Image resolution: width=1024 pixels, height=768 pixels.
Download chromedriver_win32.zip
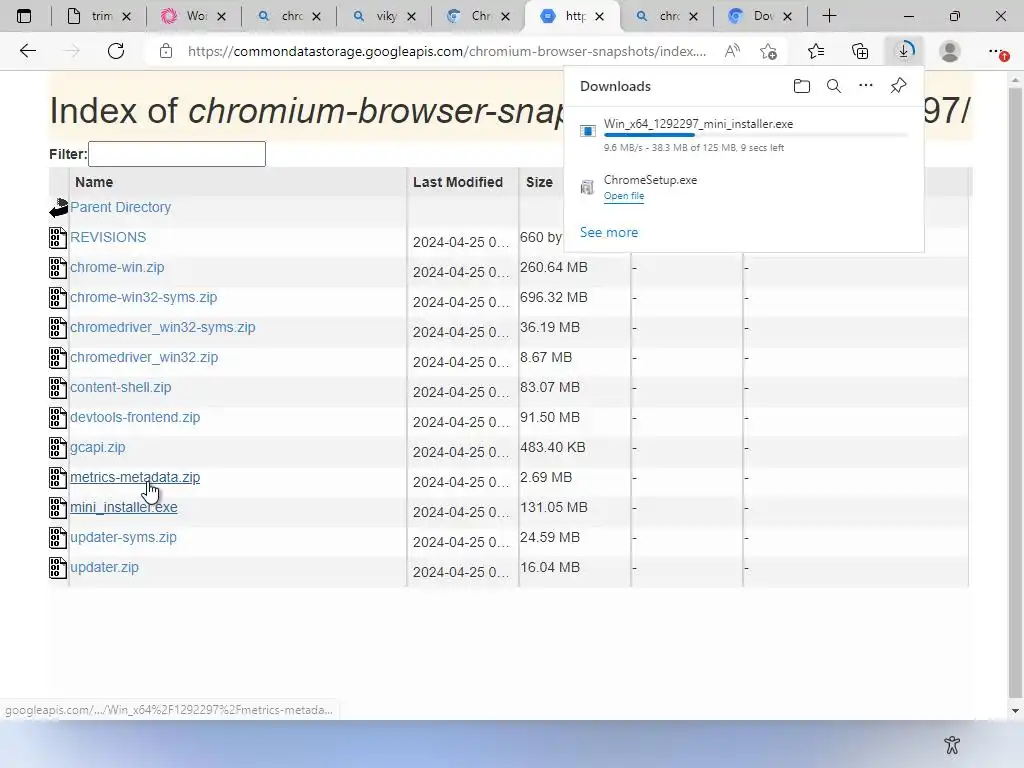[144, 357]
